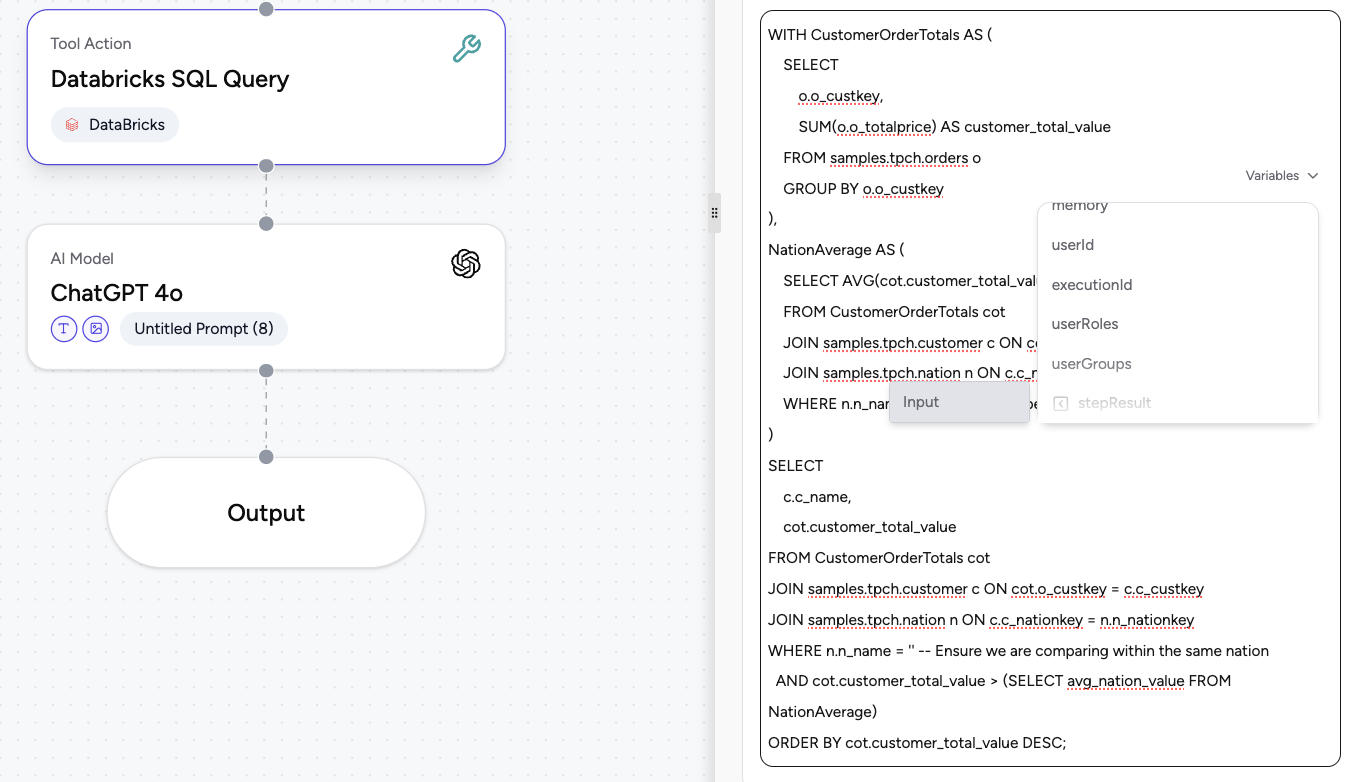This screenshot has width=1355, height=782.
Task: Click the Input submenu item
Action: (959, 402)
